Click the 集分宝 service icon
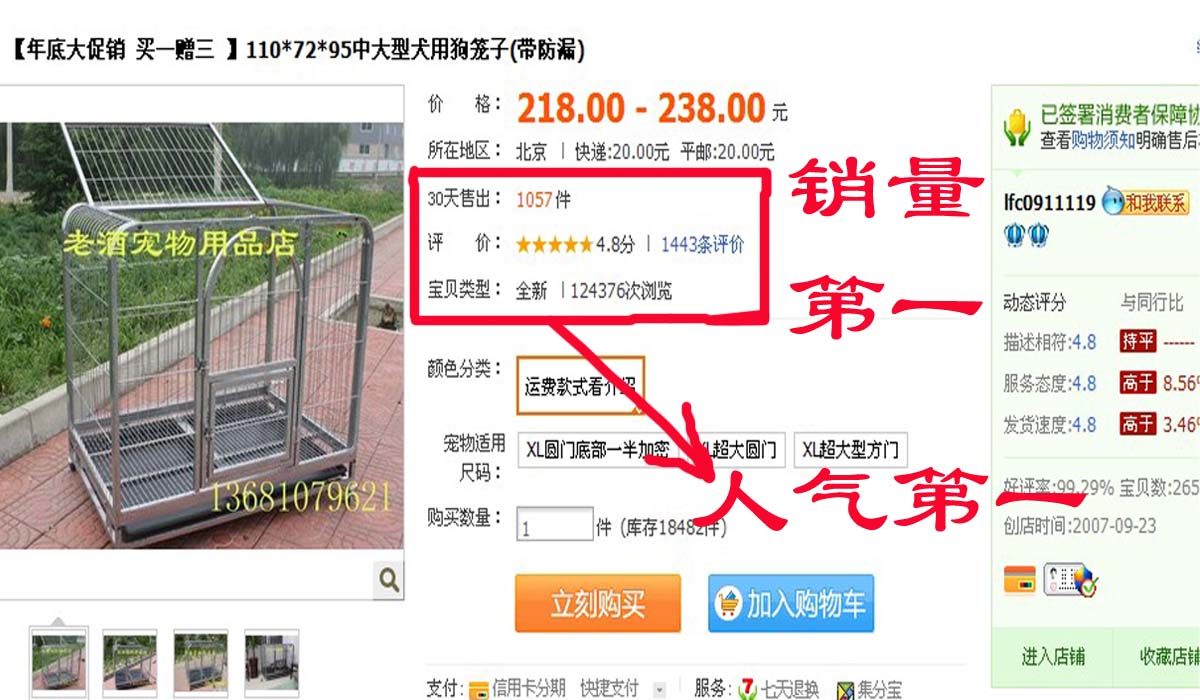Image resolution: width=1200 pixels, height=700 pixels. pyautogui.click(x=845, y=690)
